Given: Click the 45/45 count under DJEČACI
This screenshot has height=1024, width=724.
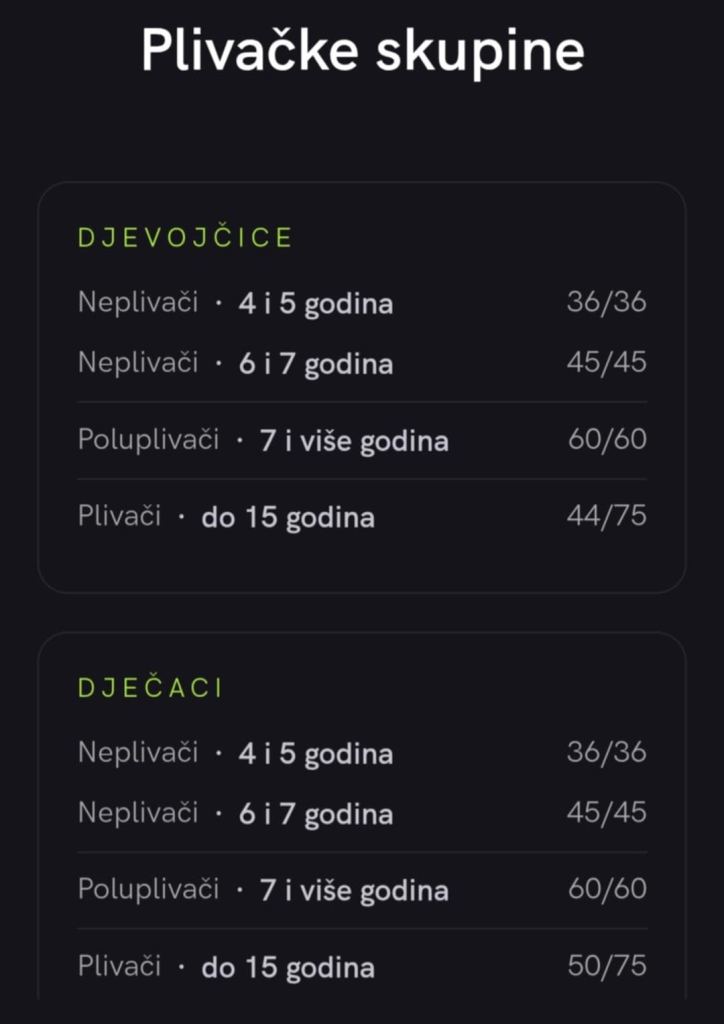Looking at the screenshot, I should coord(606,812).
